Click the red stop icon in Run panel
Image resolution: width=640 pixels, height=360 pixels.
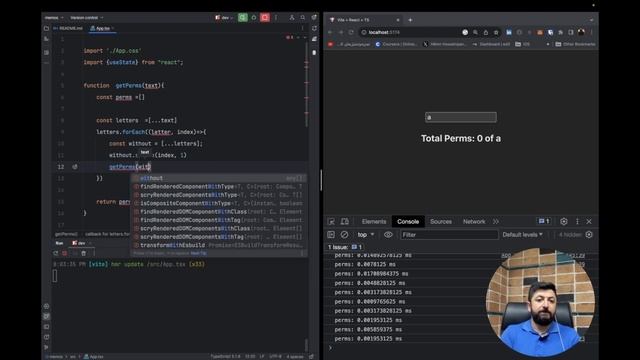64,253
